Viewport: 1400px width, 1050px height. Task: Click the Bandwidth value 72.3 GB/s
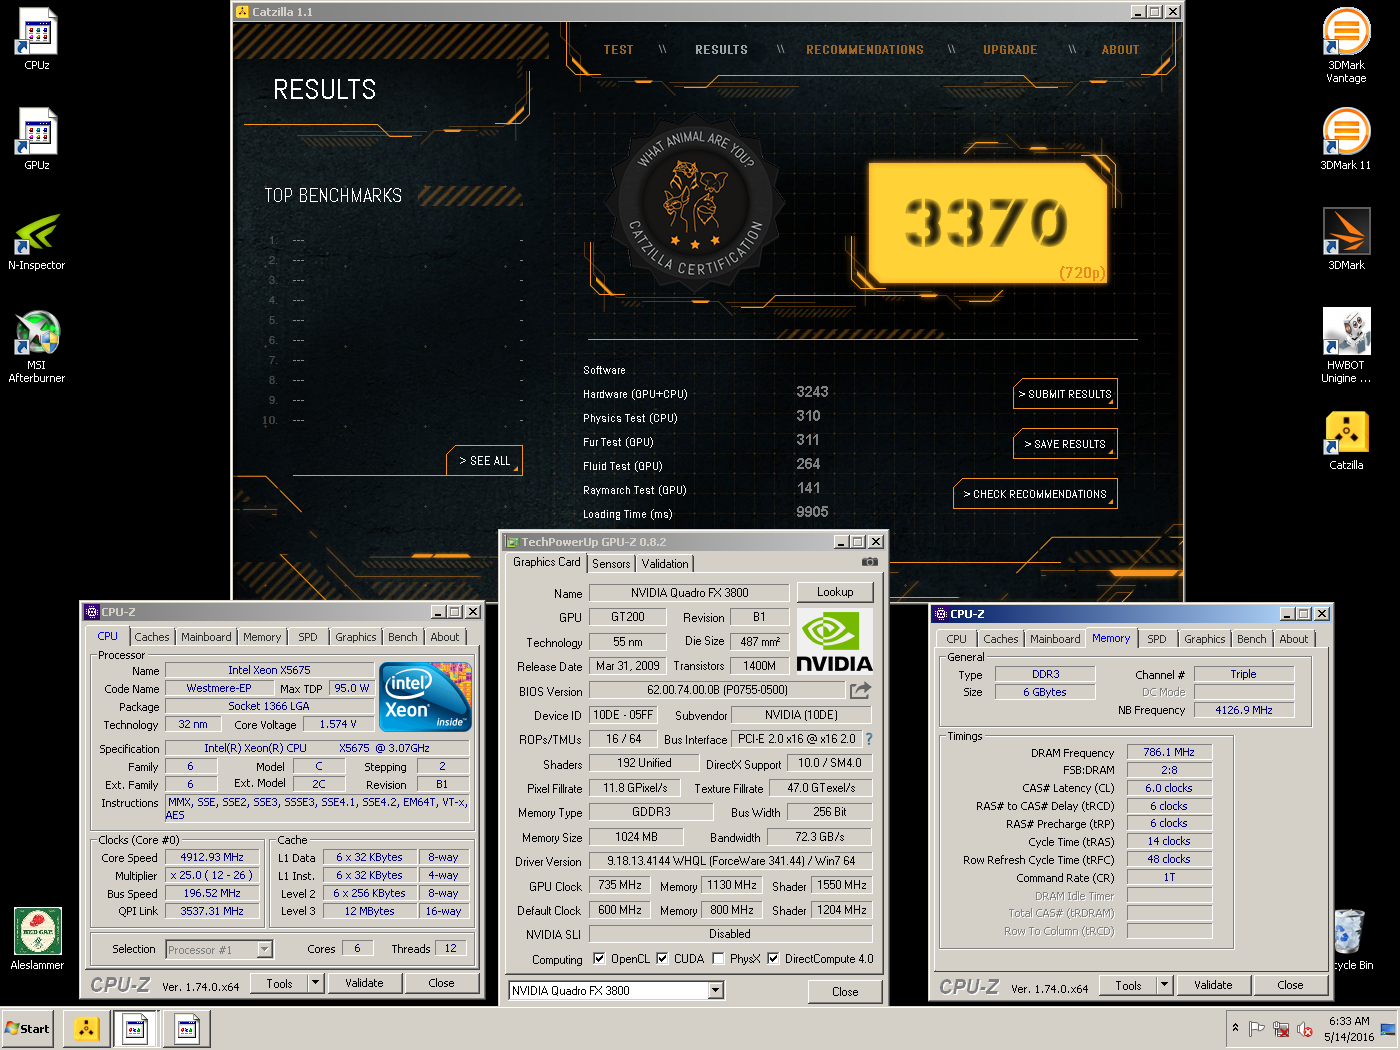coord(820,837)
